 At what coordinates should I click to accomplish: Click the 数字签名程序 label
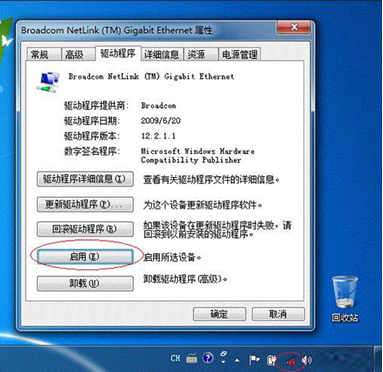click(x=92, y=151)
